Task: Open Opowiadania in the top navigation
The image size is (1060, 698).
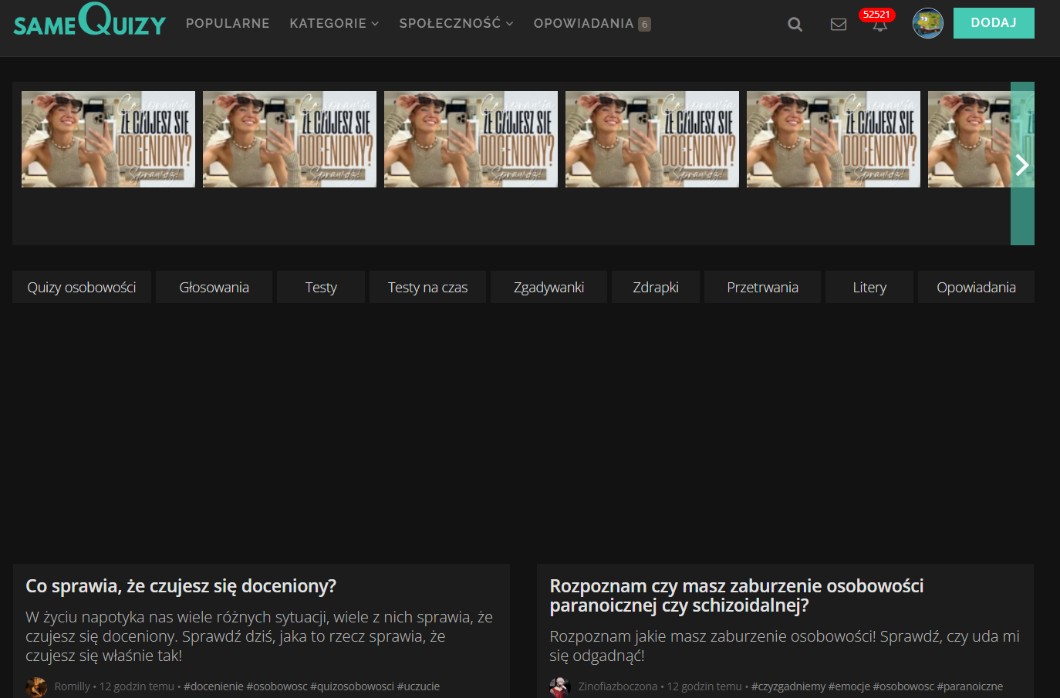Action: (584, 23)
